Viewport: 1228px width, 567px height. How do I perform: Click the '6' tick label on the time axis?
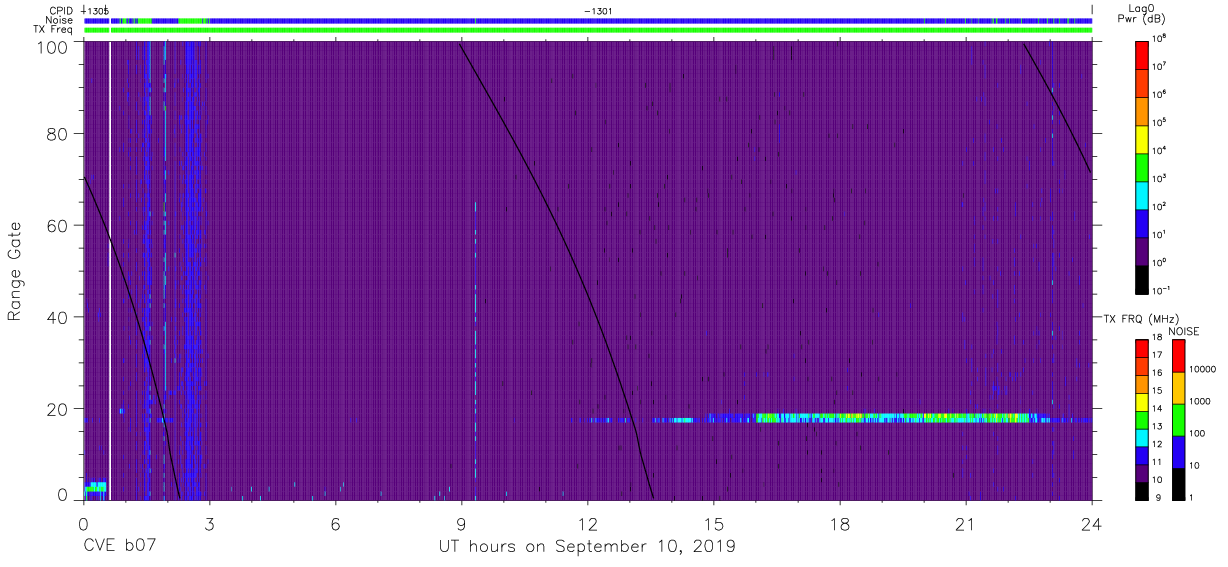click(335, 524)
